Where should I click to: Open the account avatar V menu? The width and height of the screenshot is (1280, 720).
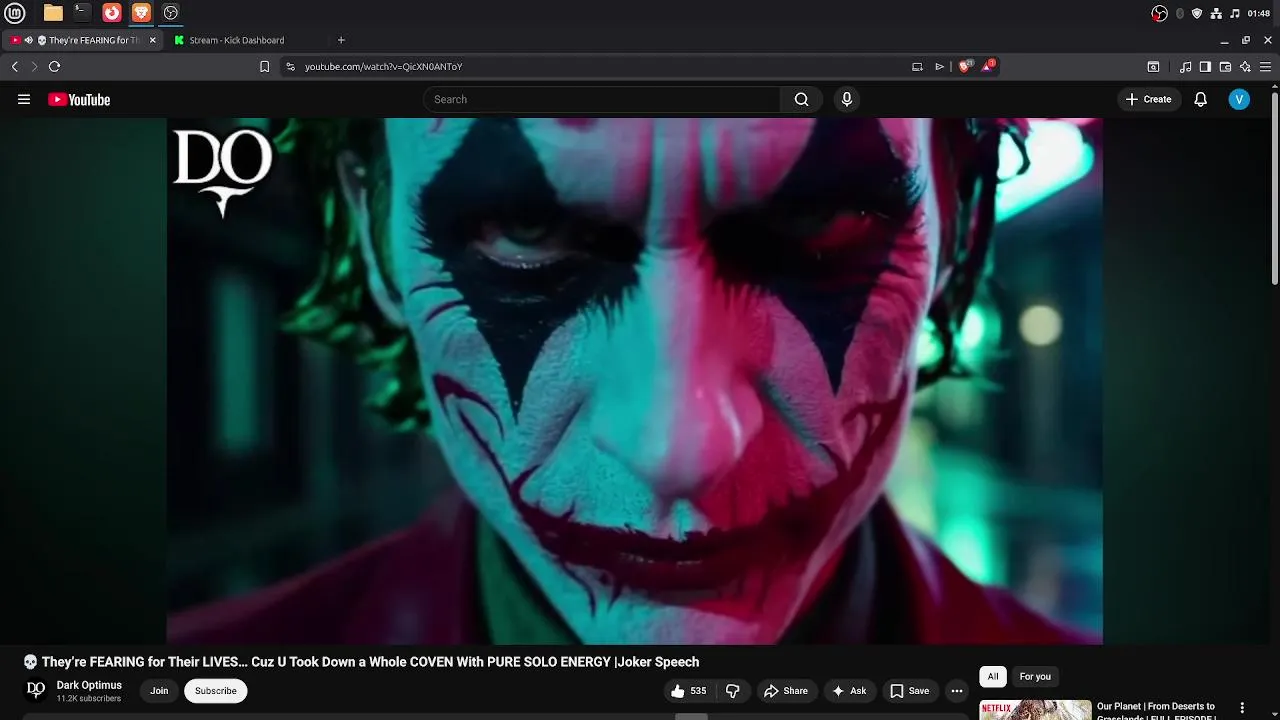pyautogui.click(x=1239, y=99)
